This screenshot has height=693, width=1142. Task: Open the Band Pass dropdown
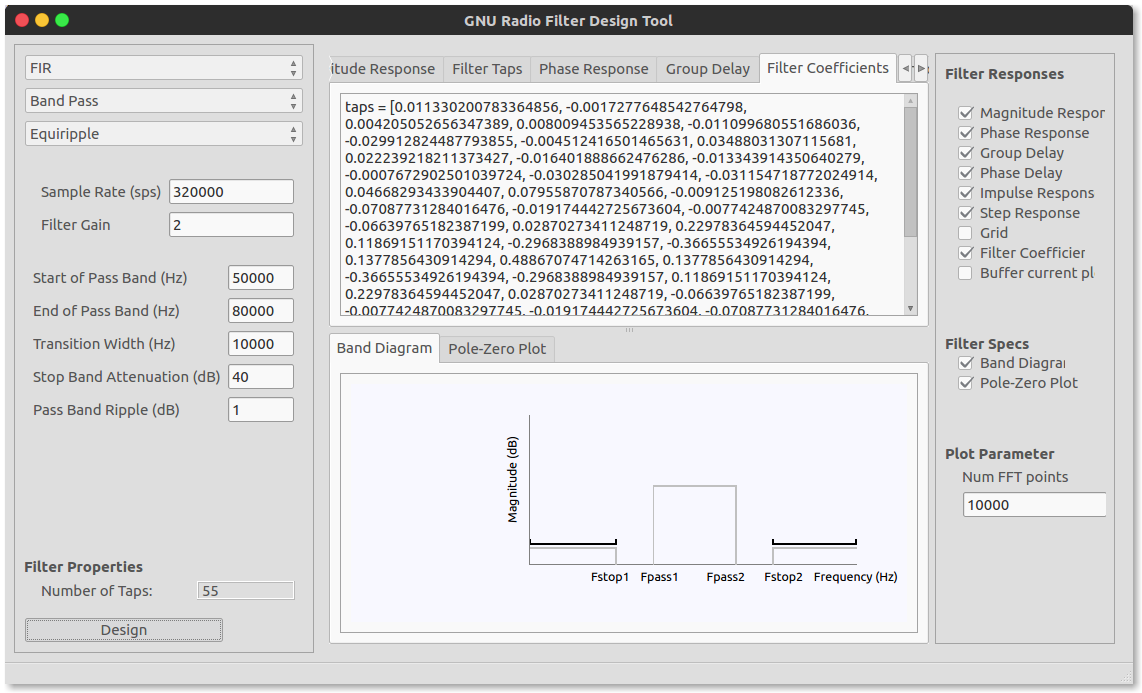tap(163, 100)
